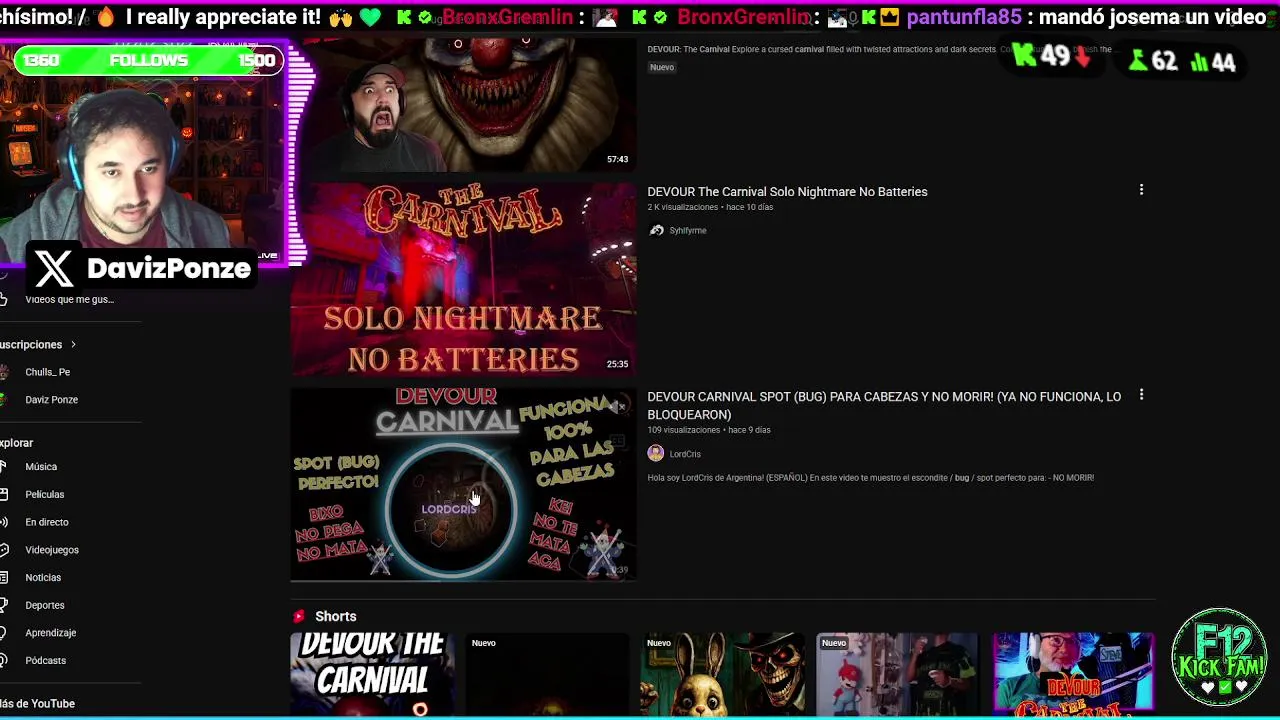Open Noticias in the sidebar
This screenshot has height=720, width=1280.
tap(43, 577)
